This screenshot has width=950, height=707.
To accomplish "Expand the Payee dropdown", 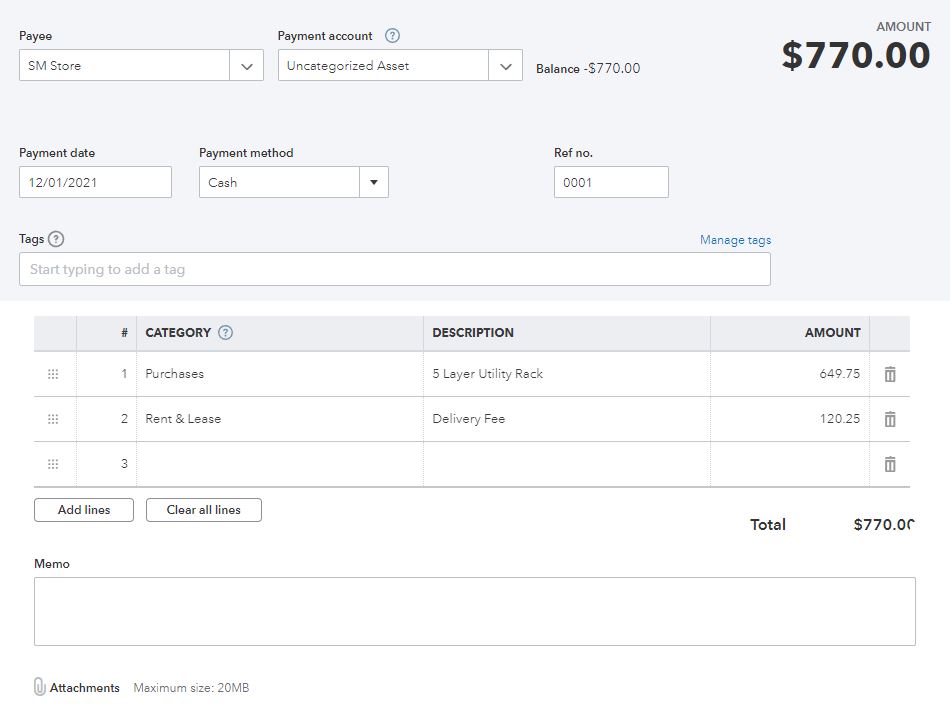I will (x=246, y=66).
